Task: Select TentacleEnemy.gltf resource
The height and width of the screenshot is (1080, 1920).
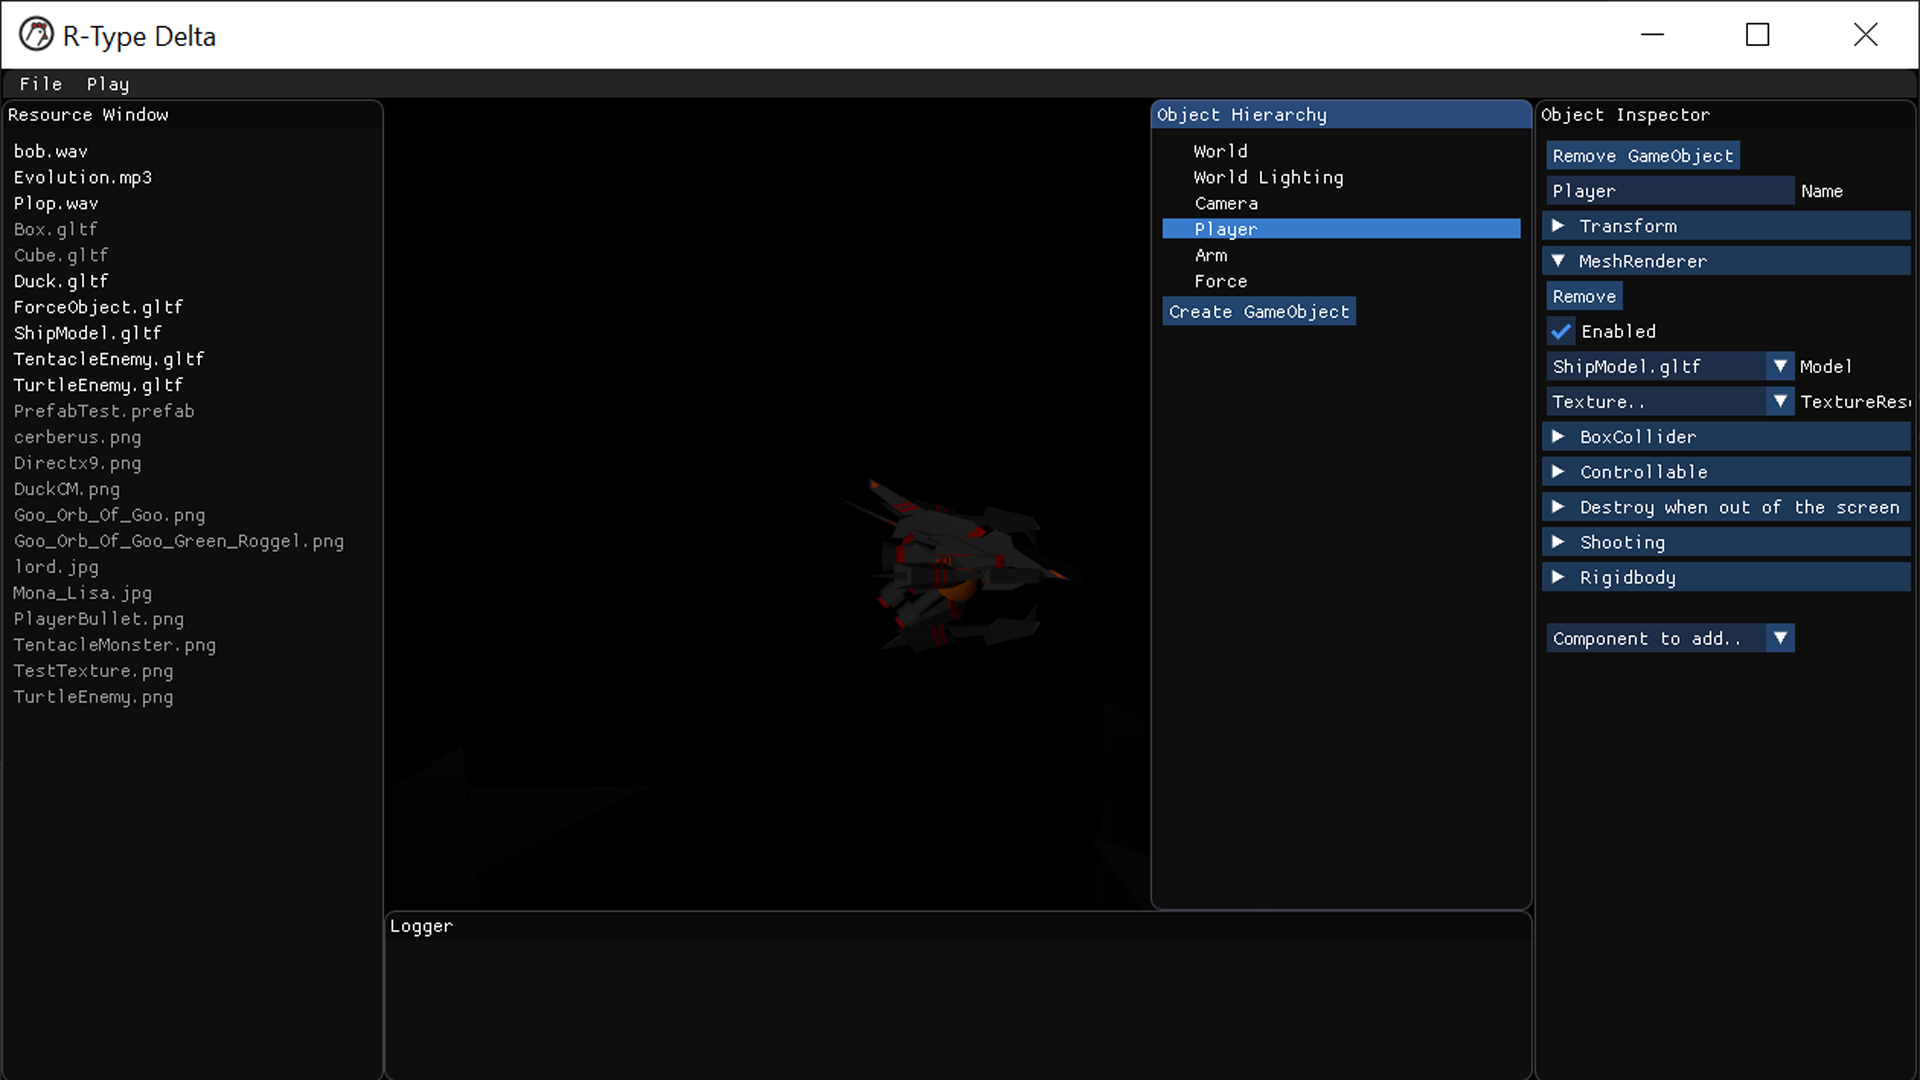Action: coord(109,359)
